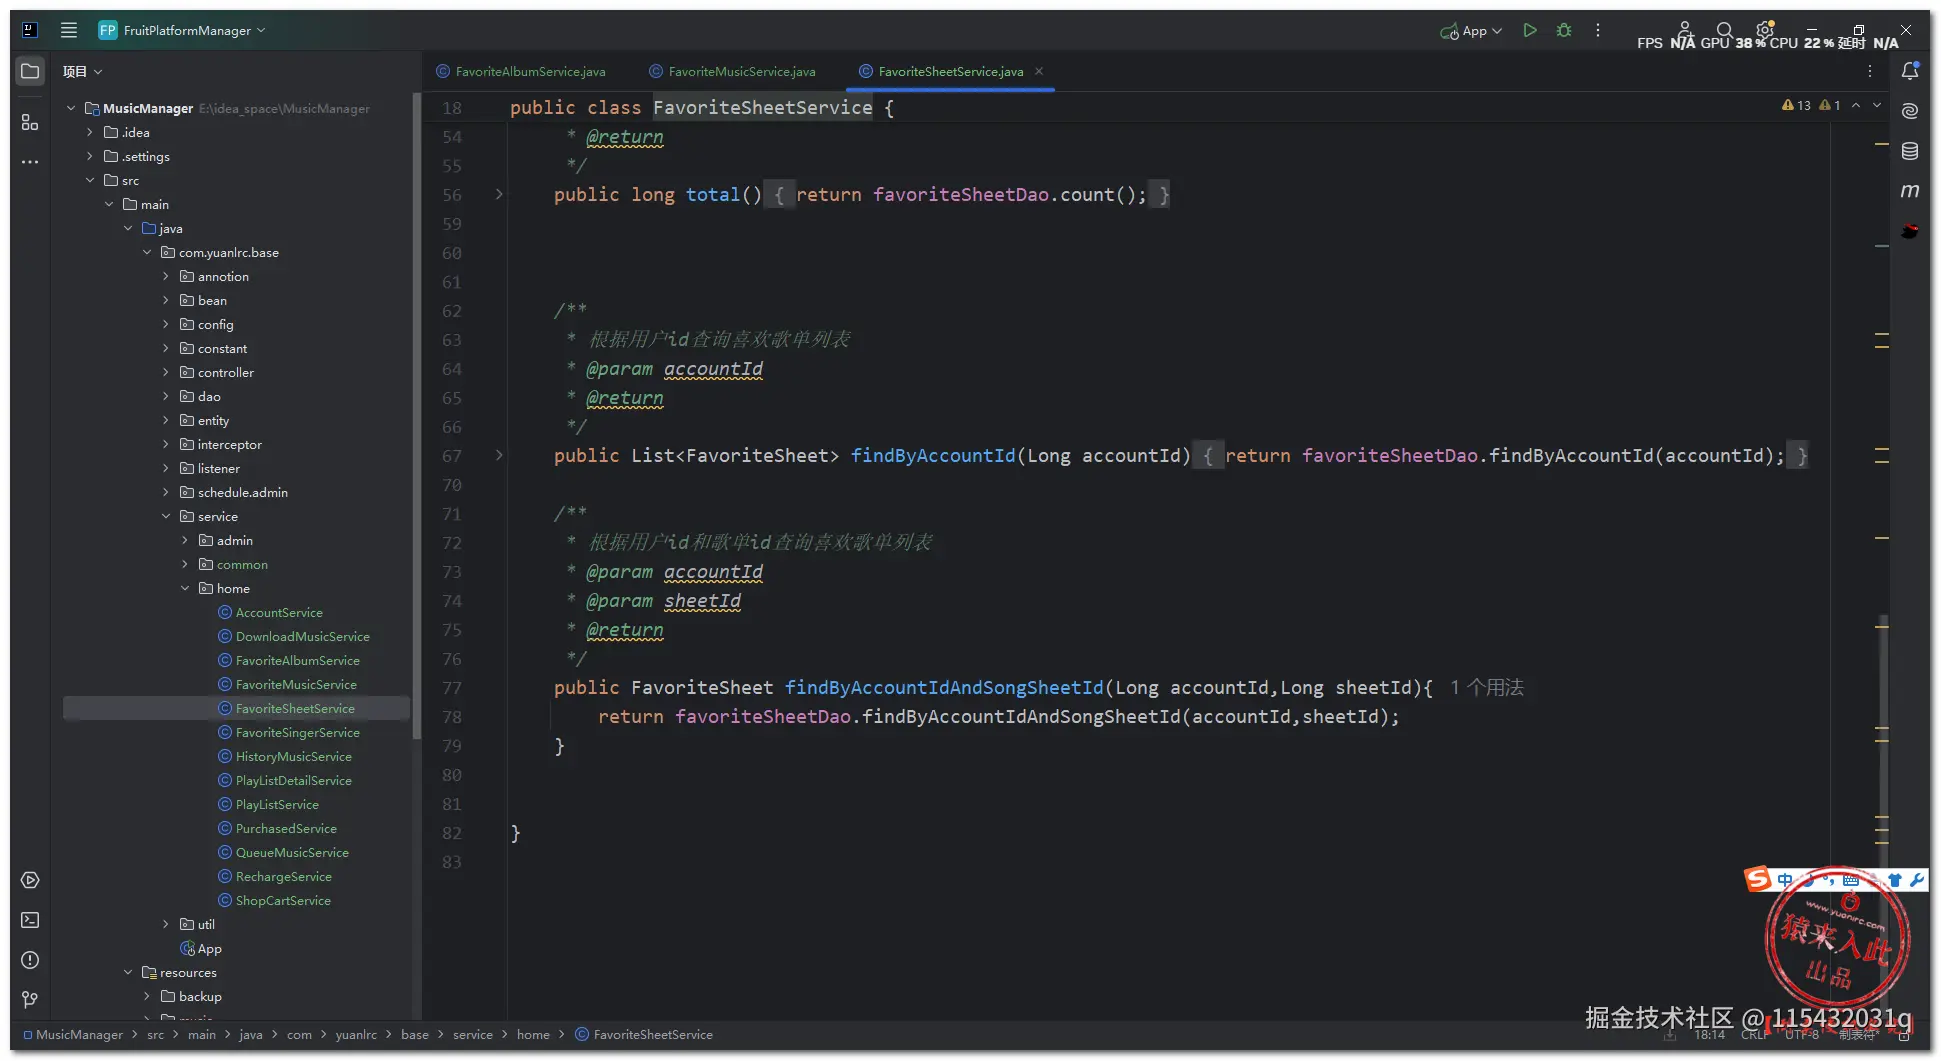The image size is (1941, 1061).
Task: Show the 13 warnings inspection widget
Action: [1796, 105]
